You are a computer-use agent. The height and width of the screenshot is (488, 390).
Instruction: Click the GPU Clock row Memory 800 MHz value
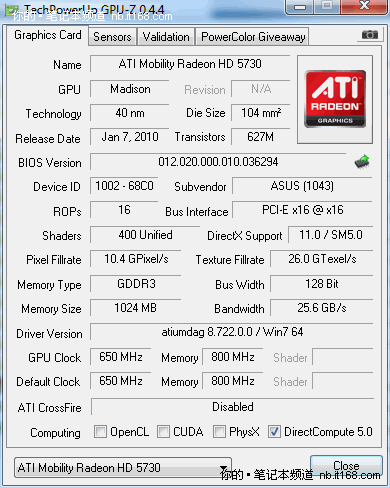coord(233,357)
